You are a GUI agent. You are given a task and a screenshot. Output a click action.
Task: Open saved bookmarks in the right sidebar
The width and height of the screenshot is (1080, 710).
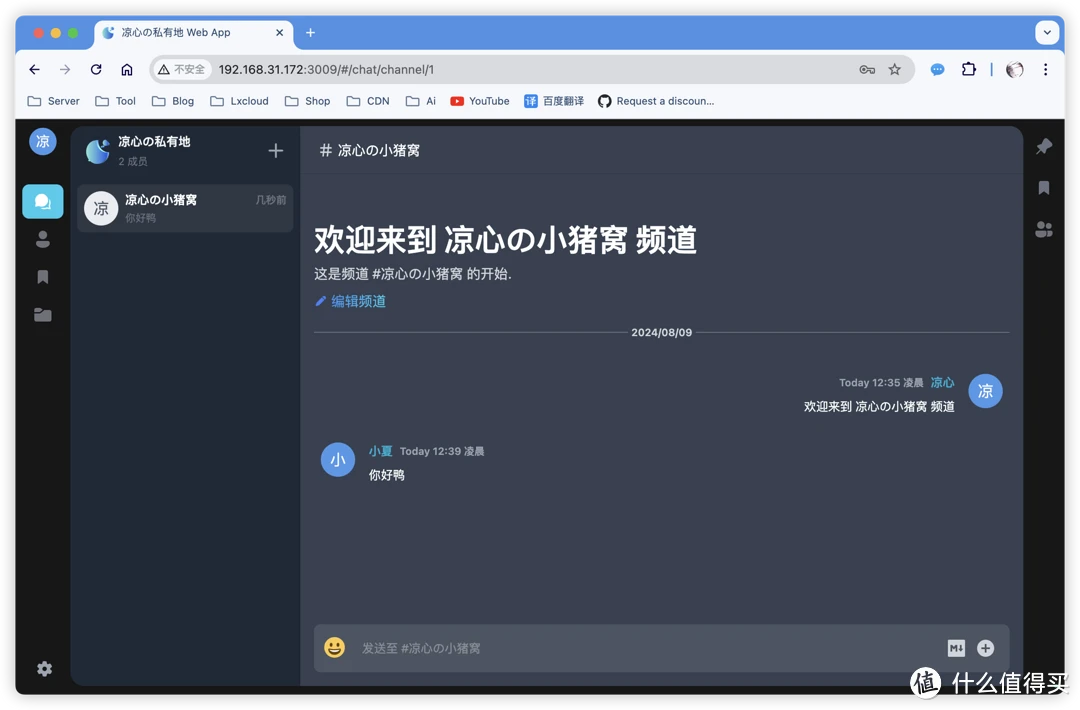coord(1043,187)
